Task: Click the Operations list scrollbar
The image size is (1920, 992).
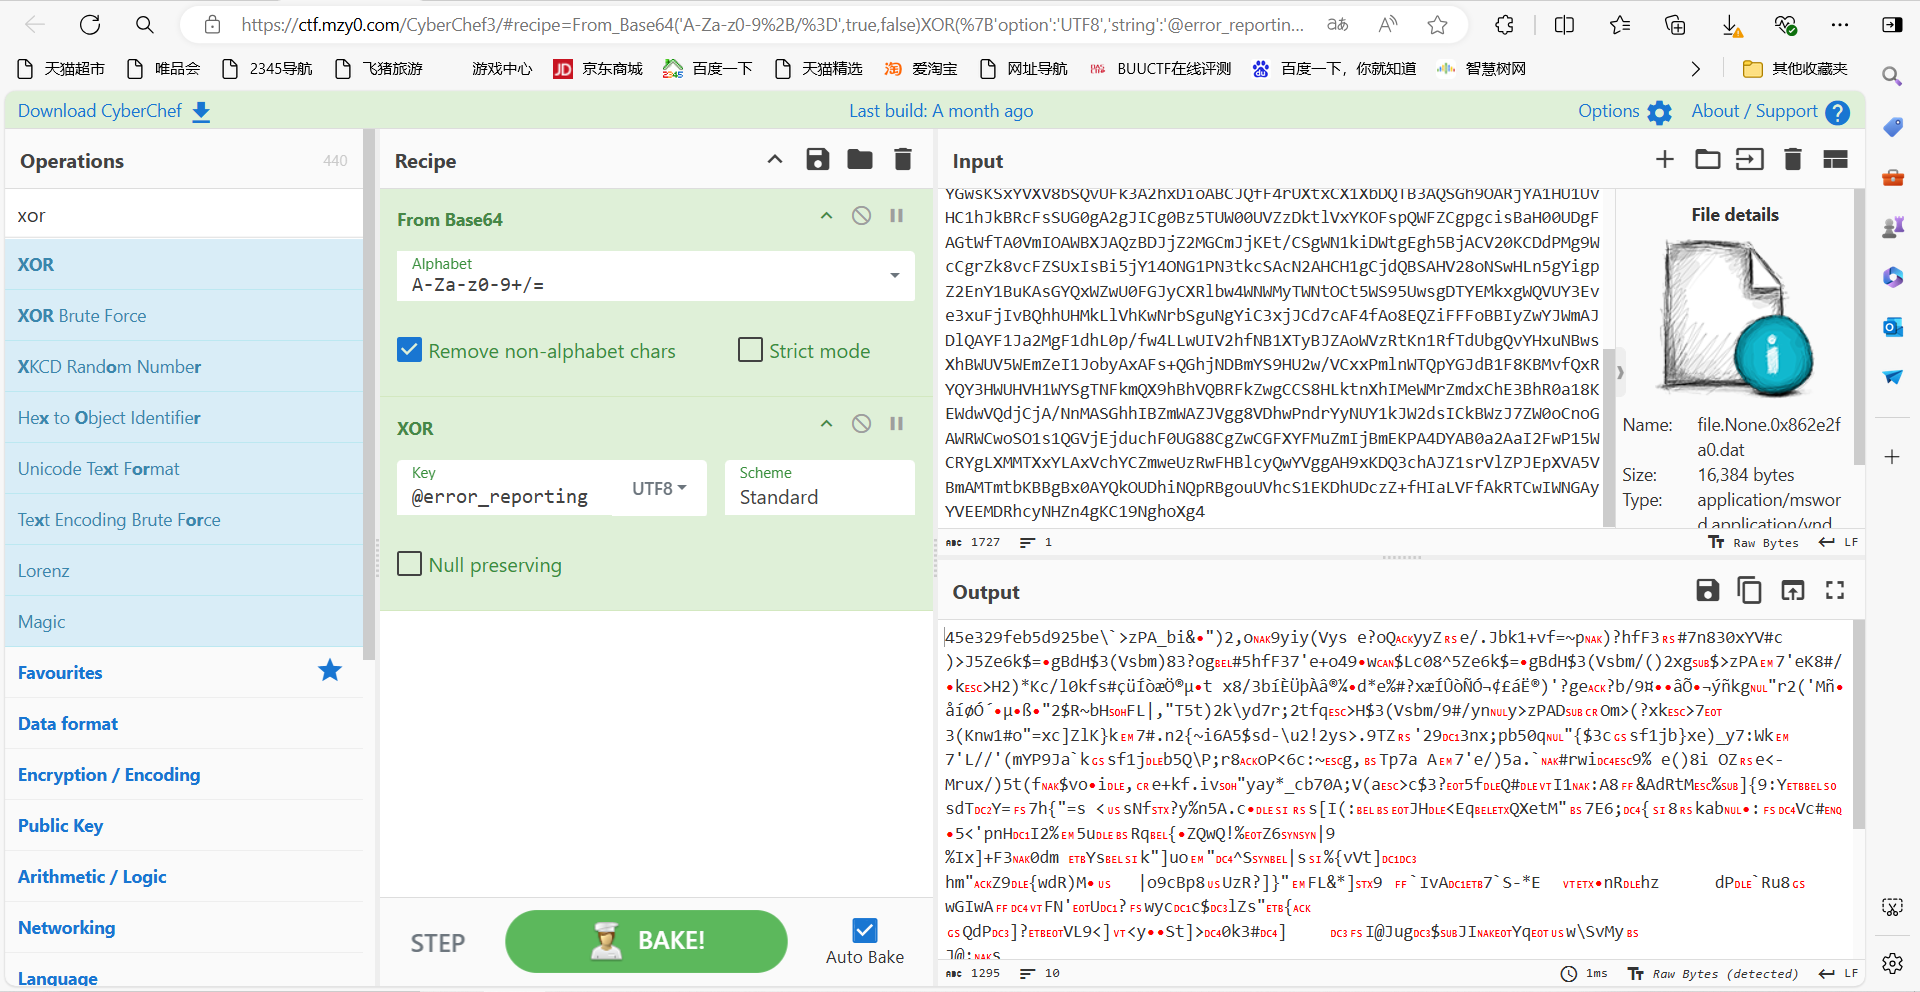Action: 369,395
